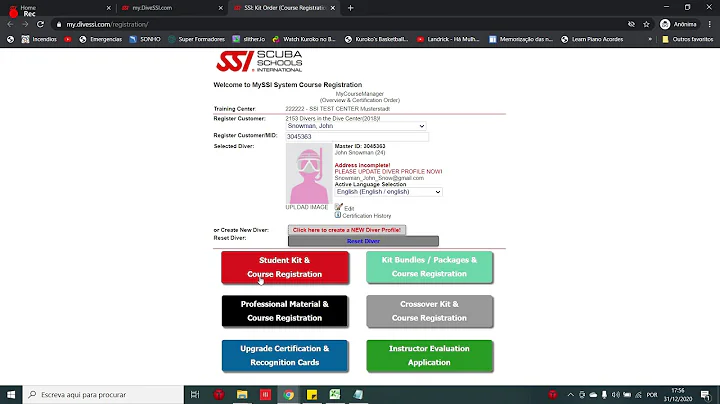The height and width of the screenshot is (404, 720).
Task: Open Student Kit & Course Registration
Action: (285, 267)
